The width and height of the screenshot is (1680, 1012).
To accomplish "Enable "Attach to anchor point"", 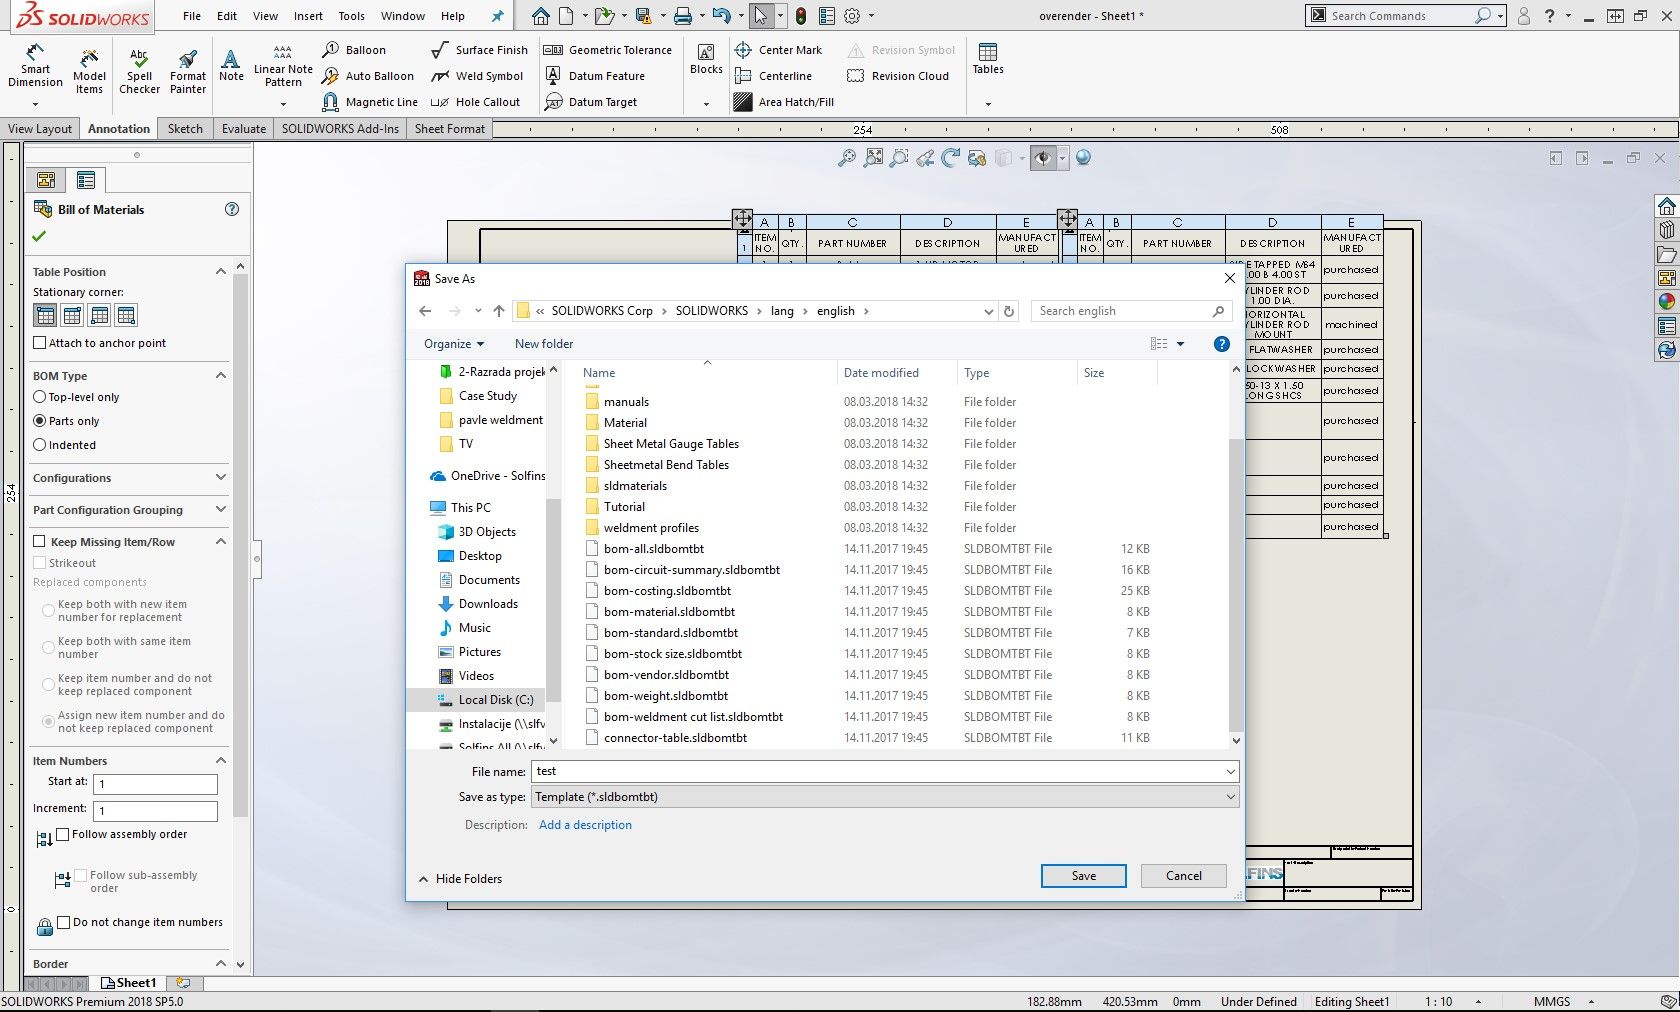I will tap(37, 343).
